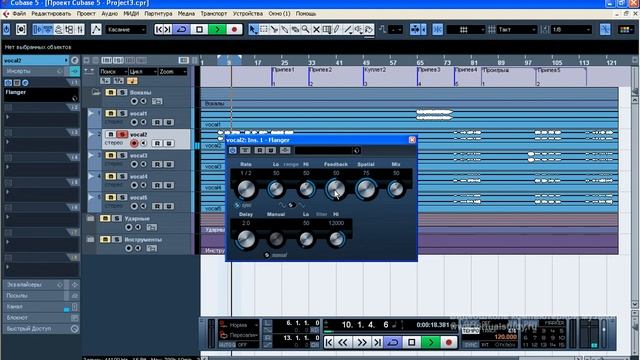The image size is (640, 360).
Task: Open Quick Access section in Inspector
Action: click(41, 329)
